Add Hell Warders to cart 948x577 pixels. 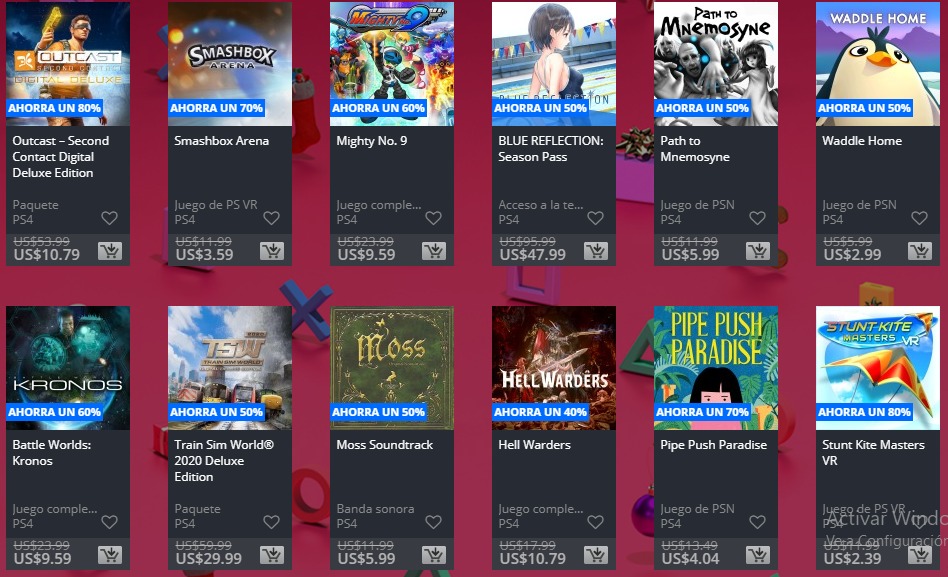tap(596, 555)
